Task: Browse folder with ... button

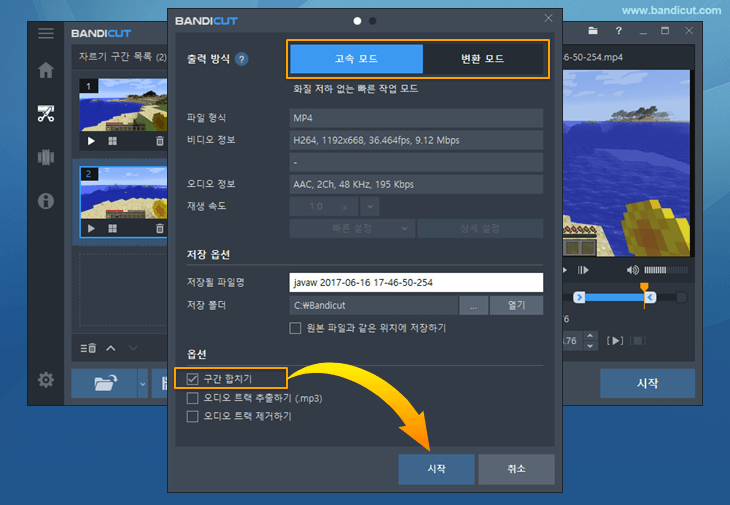Action: pyautogui.click(x=473, y=305)
